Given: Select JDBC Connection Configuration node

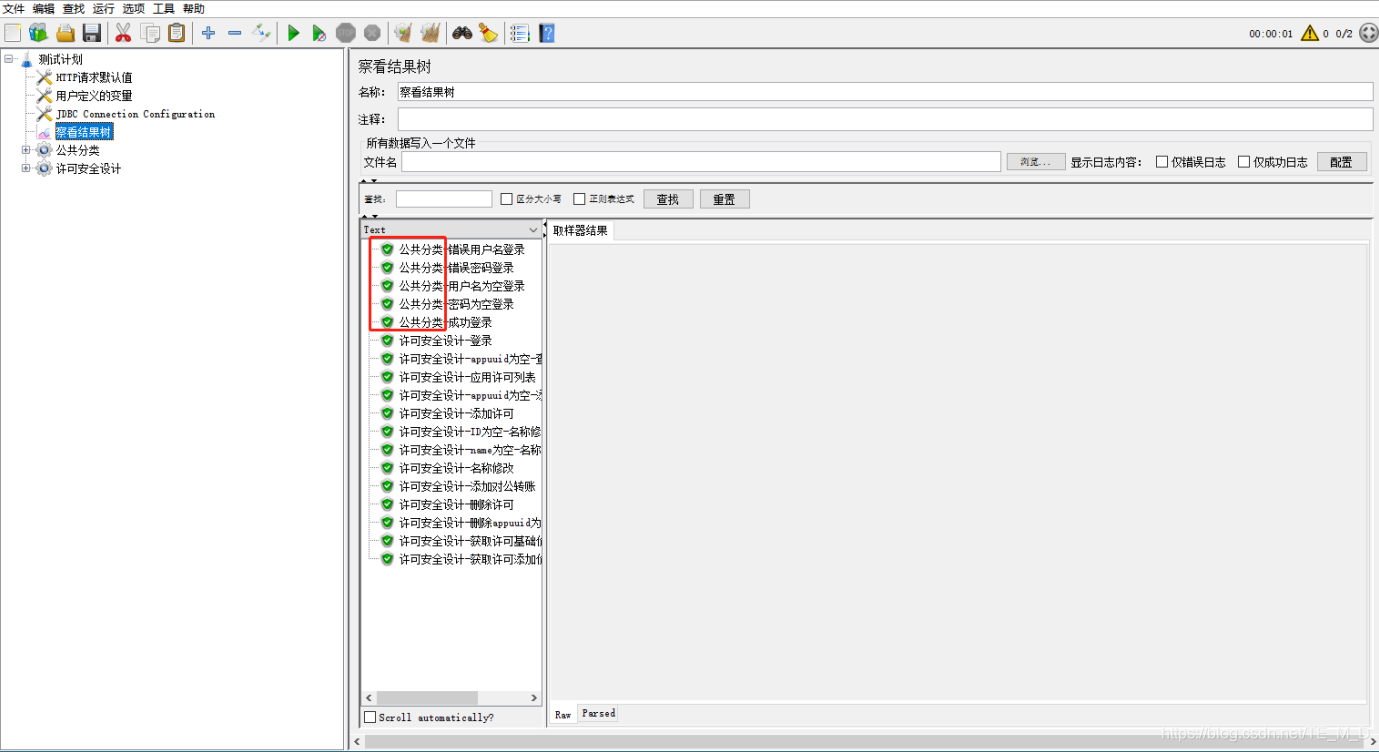Looking at the screenshot, I should [135, 114].
